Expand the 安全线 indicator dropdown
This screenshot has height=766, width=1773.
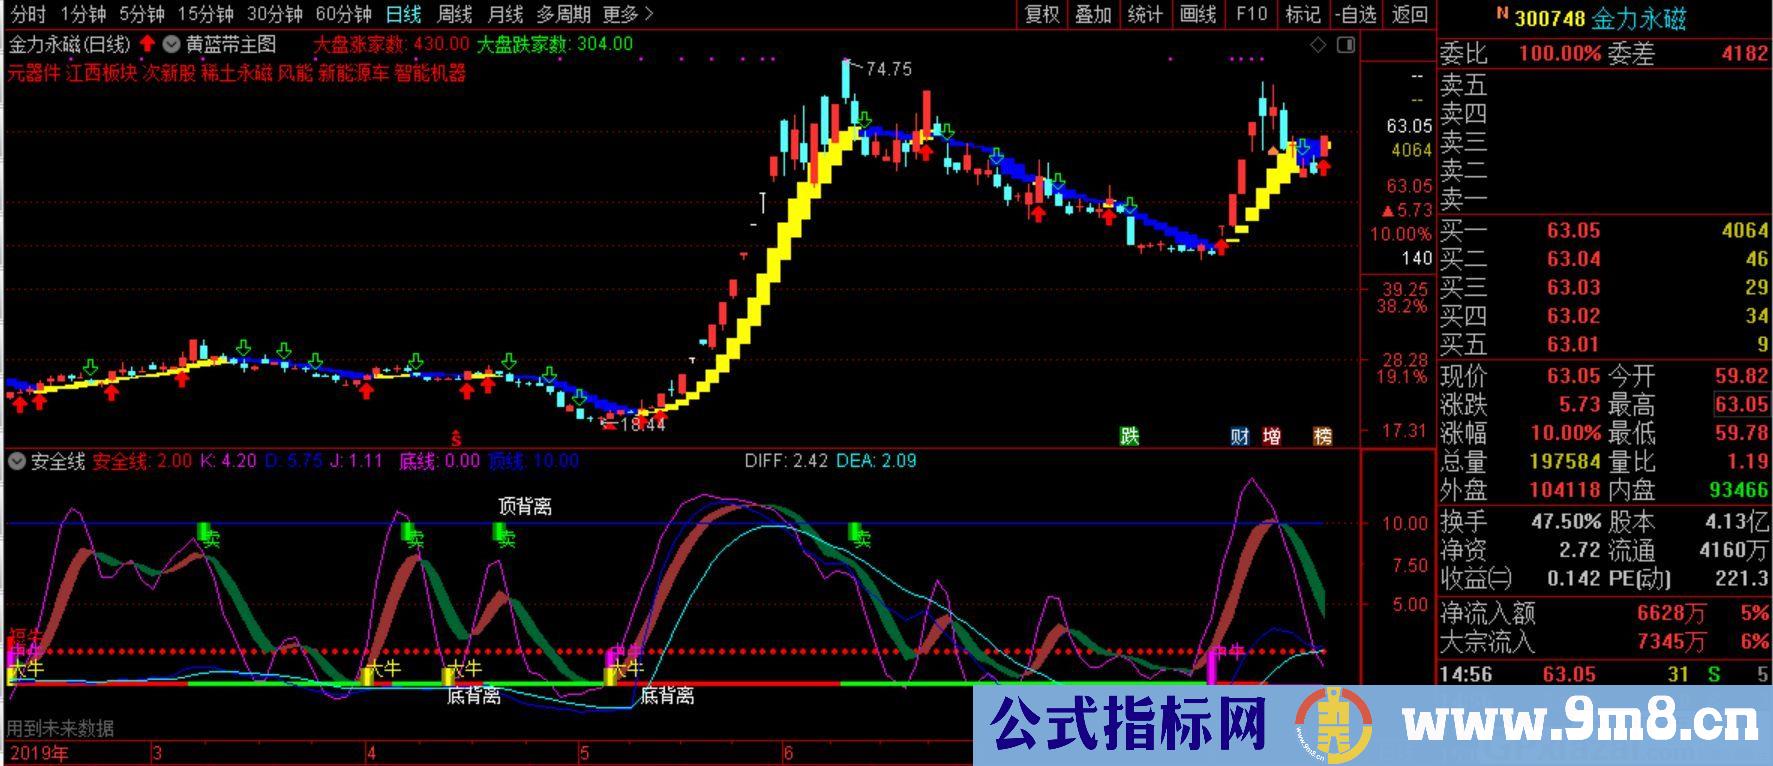[x=16, y=461]
